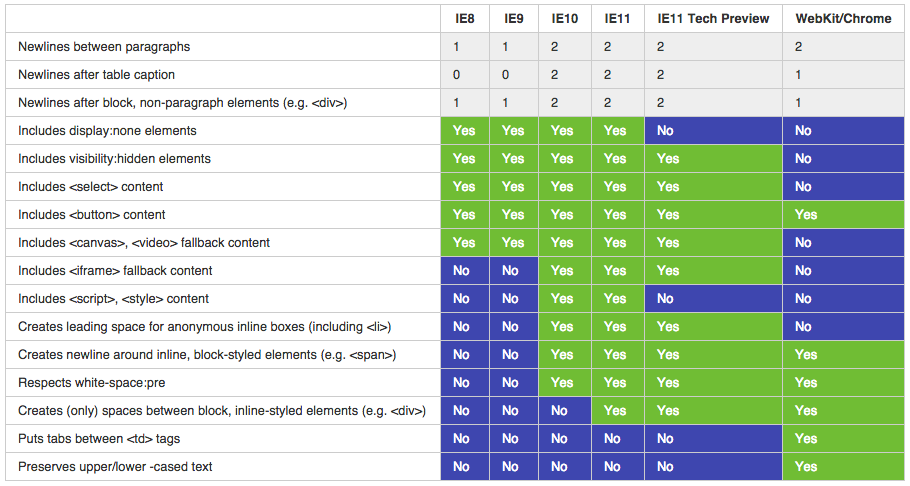Click the IE8 column header
The image size is (910, 486).
(x=464, y=19)
